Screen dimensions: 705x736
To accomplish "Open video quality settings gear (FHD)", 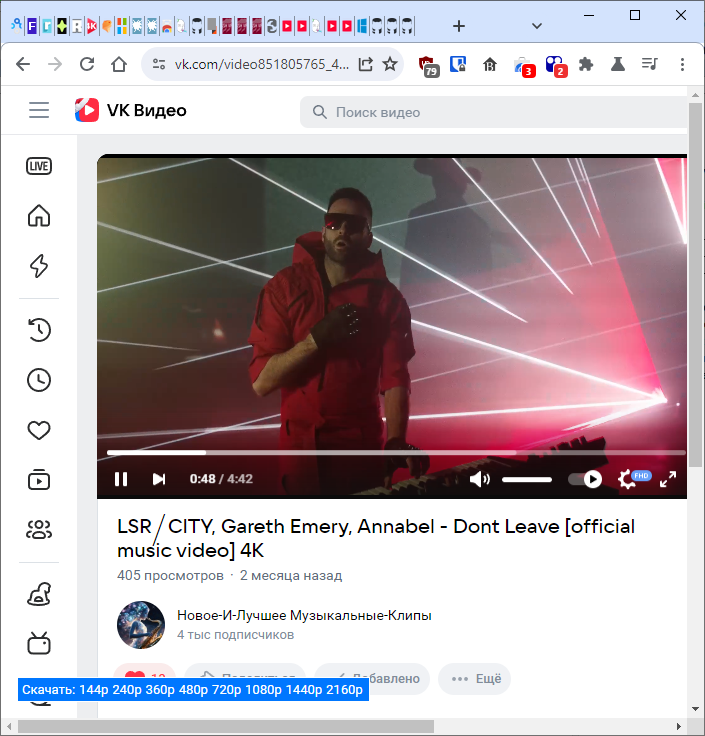I will [x=632, y=479].
